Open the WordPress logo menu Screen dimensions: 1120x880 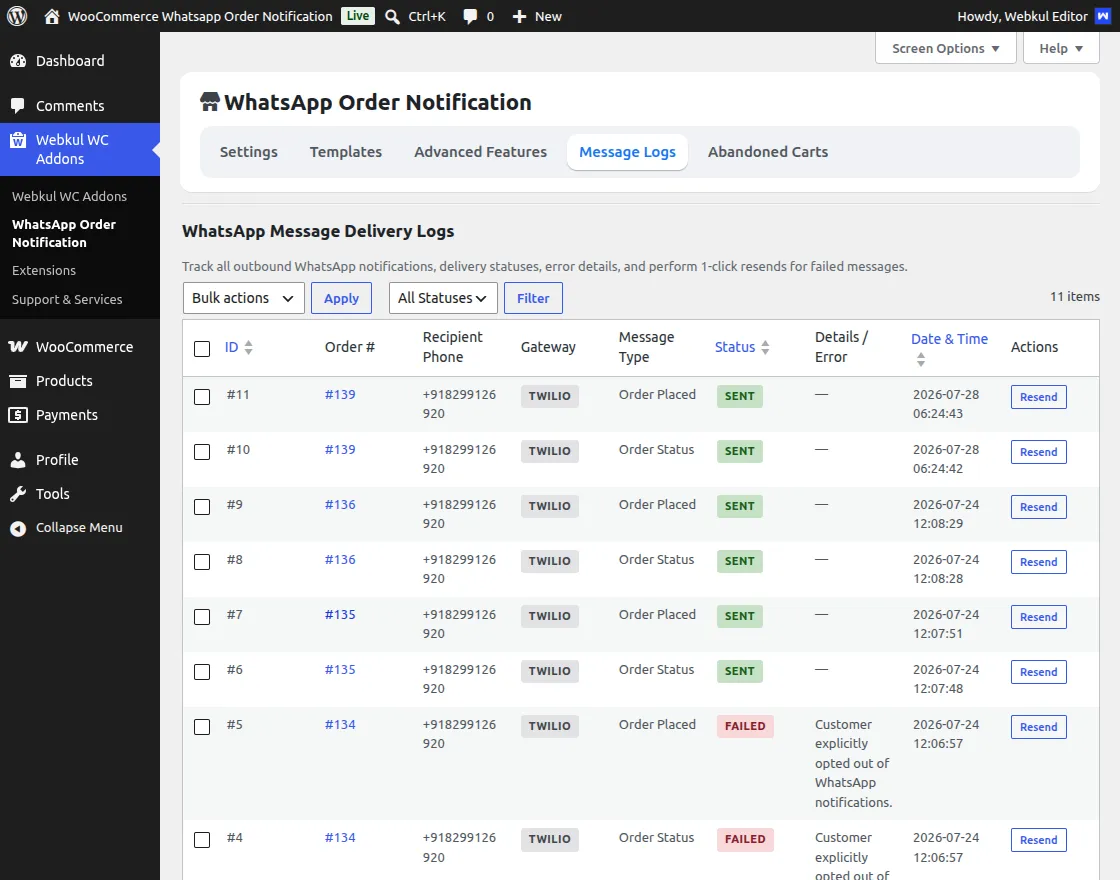(17, 16)
